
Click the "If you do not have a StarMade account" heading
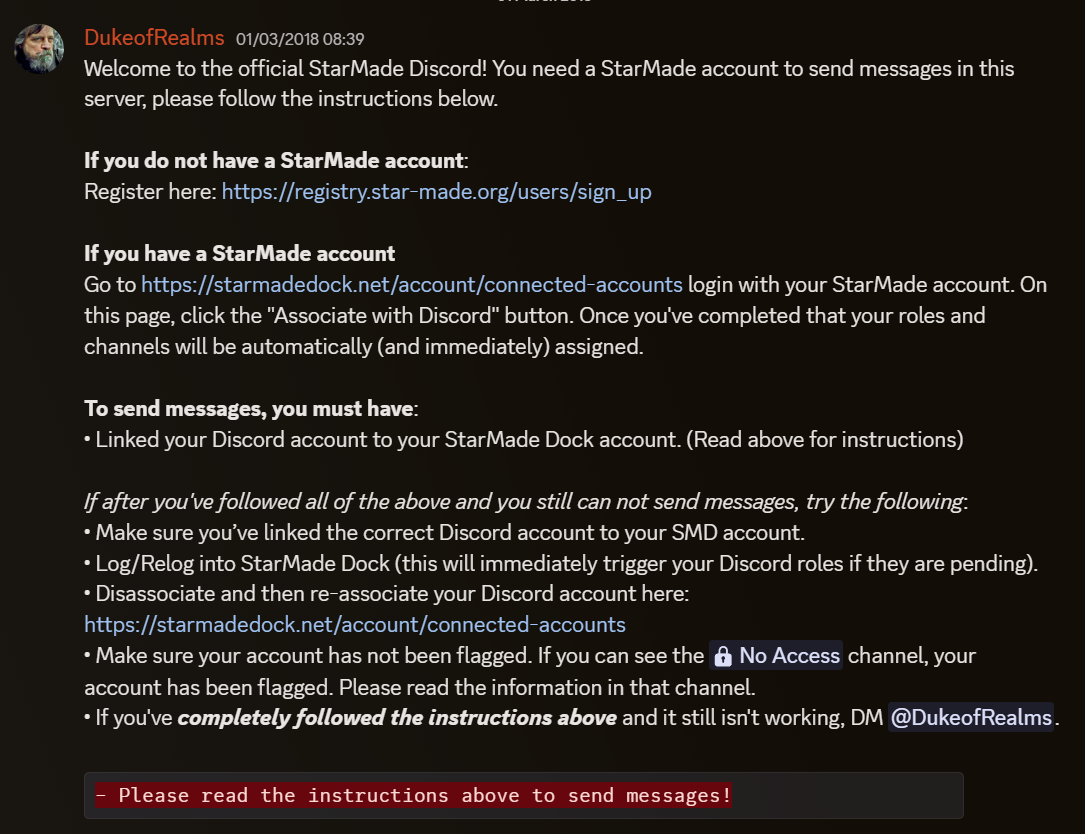(273, 161)
